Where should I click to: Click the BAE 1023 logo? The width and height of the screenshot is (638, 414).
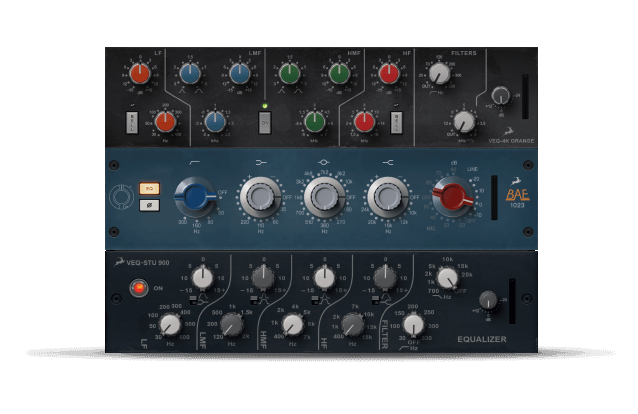point(516,196)
